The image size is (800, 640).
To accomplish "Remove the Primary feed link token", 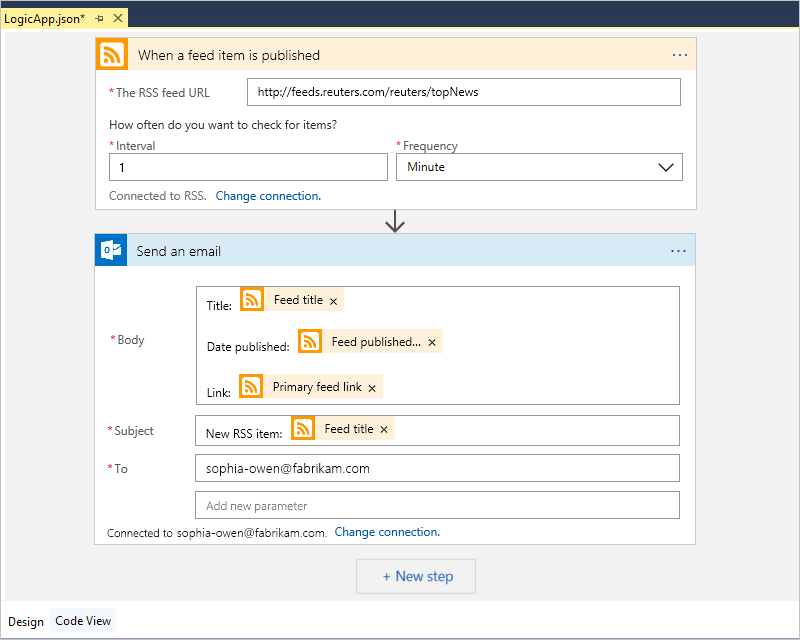I will [371, 386].
